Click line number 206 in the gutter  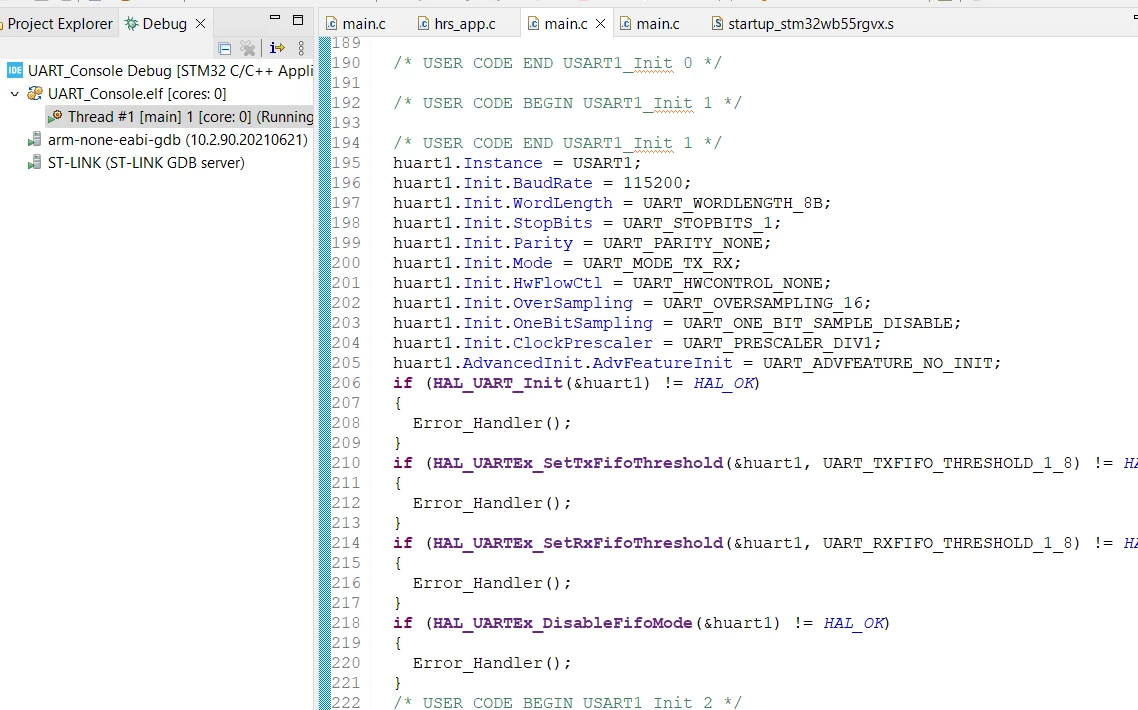click(346, 383)
